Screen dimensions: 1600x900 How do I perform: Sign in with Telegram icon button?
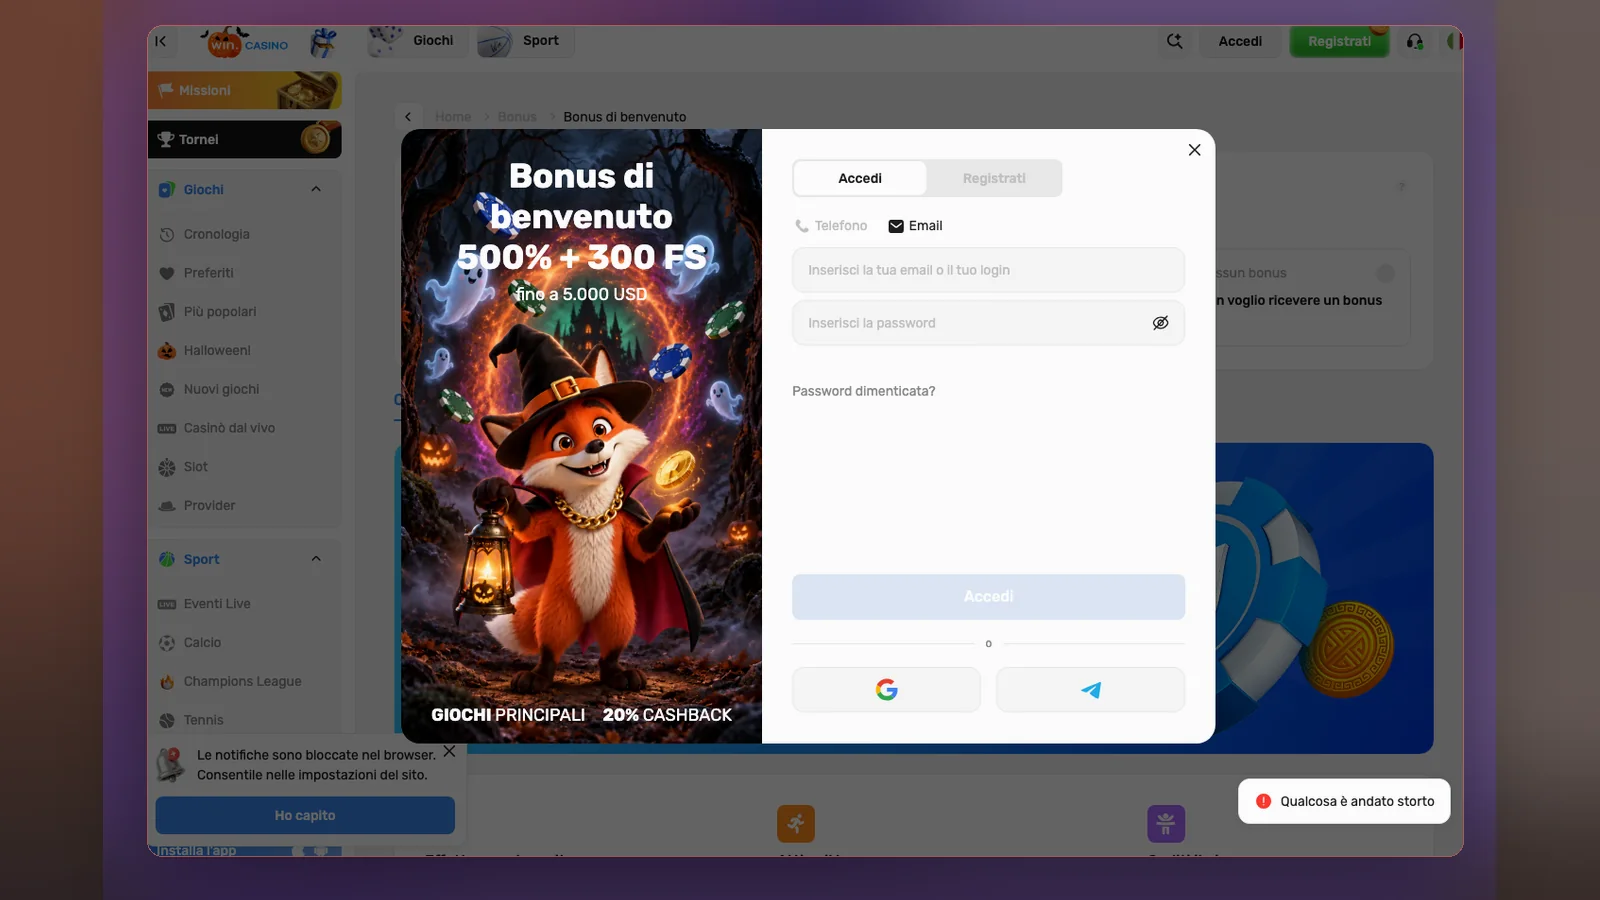1091,690
